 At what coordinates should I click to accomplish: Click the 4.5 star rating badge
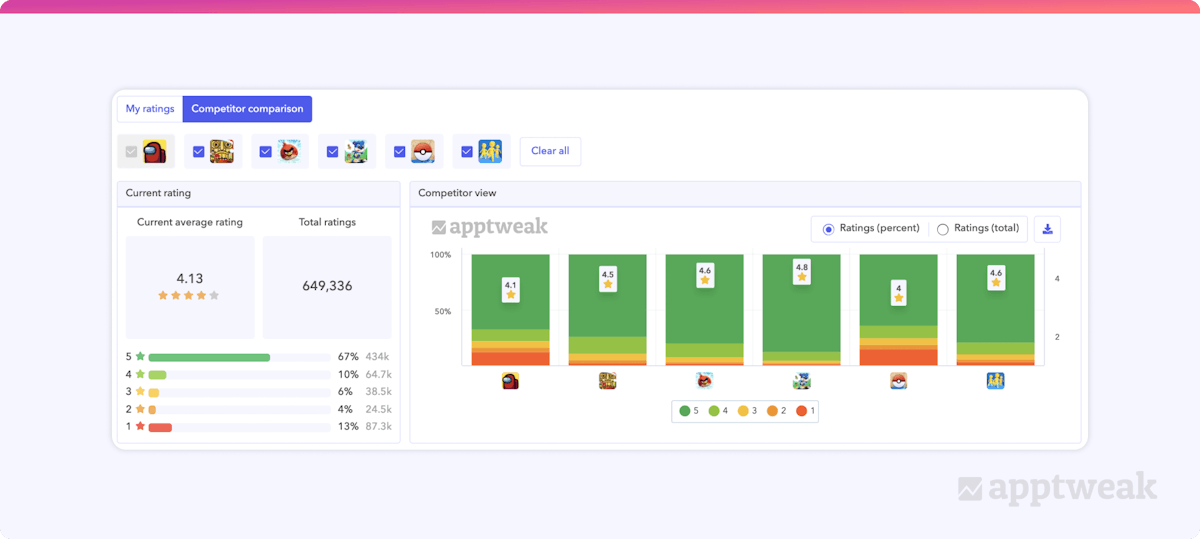pyautogui.click(x=607, y=279)
